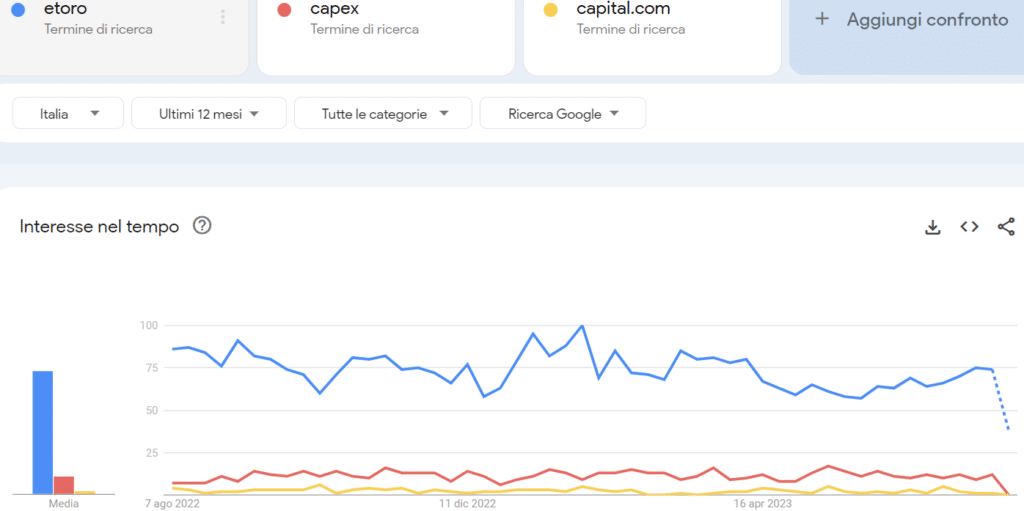1024x511 pixels.
Task: Open help icon next to Interesse nel tempo
Action: [202, 226]
